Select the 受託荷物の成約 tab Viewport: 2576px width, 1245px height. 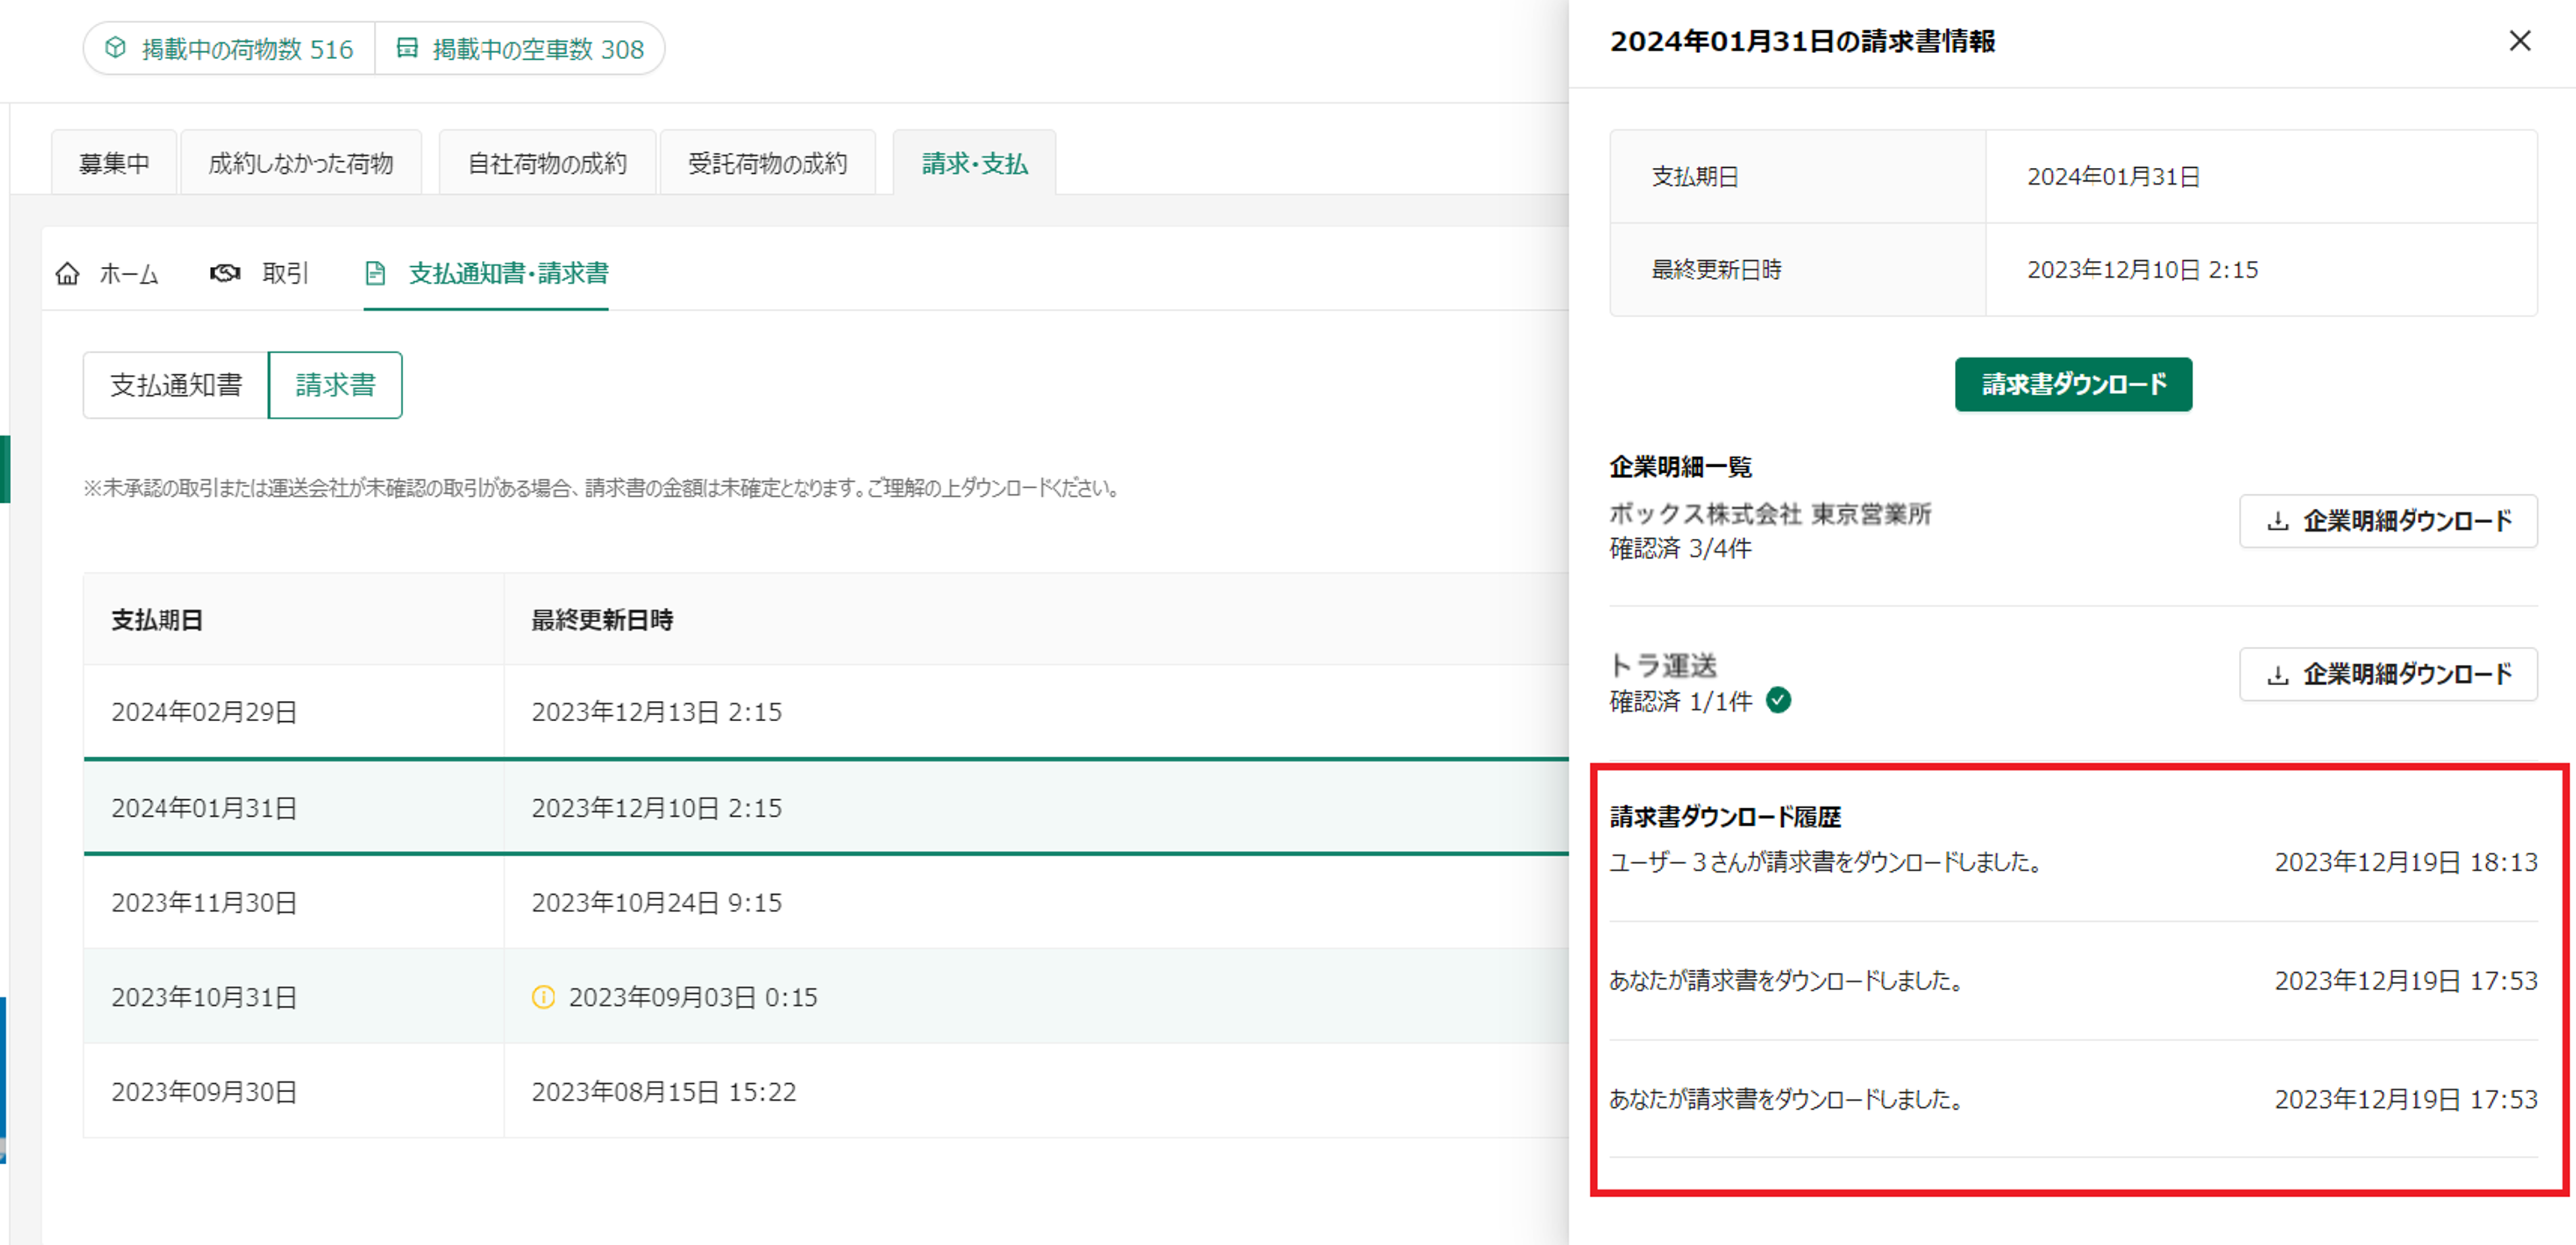[767, 163]
